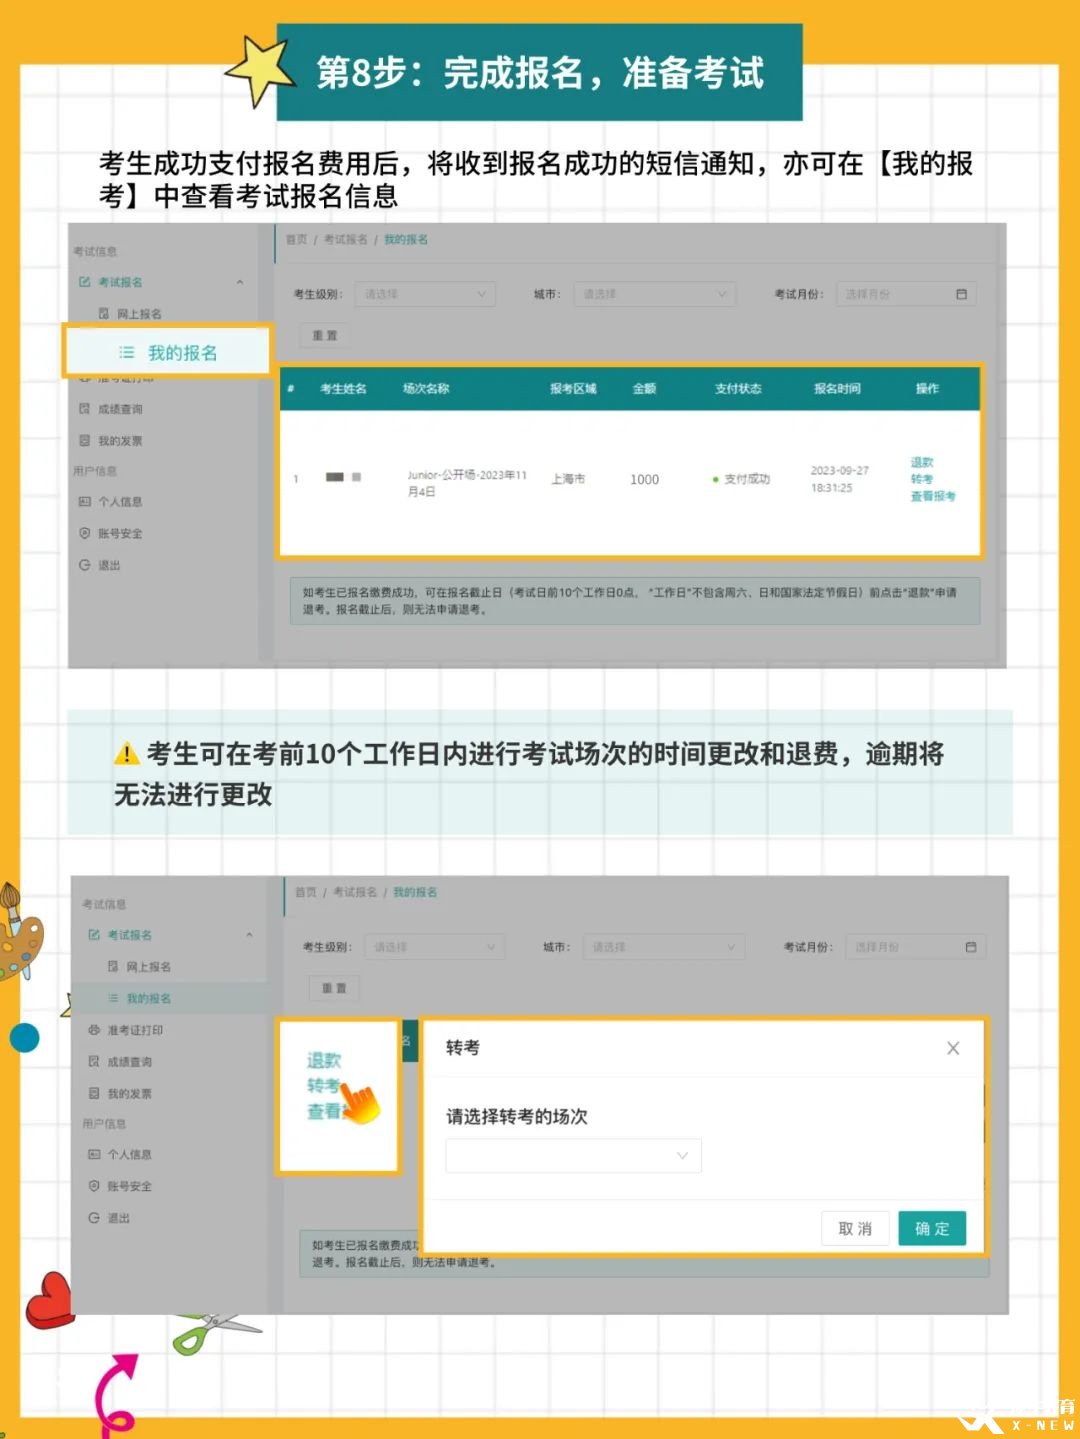Image resolution: width=1080 pixels, height=1439 pixels.
Task: Click the 场次名称 column header
Action: point(426,389)
